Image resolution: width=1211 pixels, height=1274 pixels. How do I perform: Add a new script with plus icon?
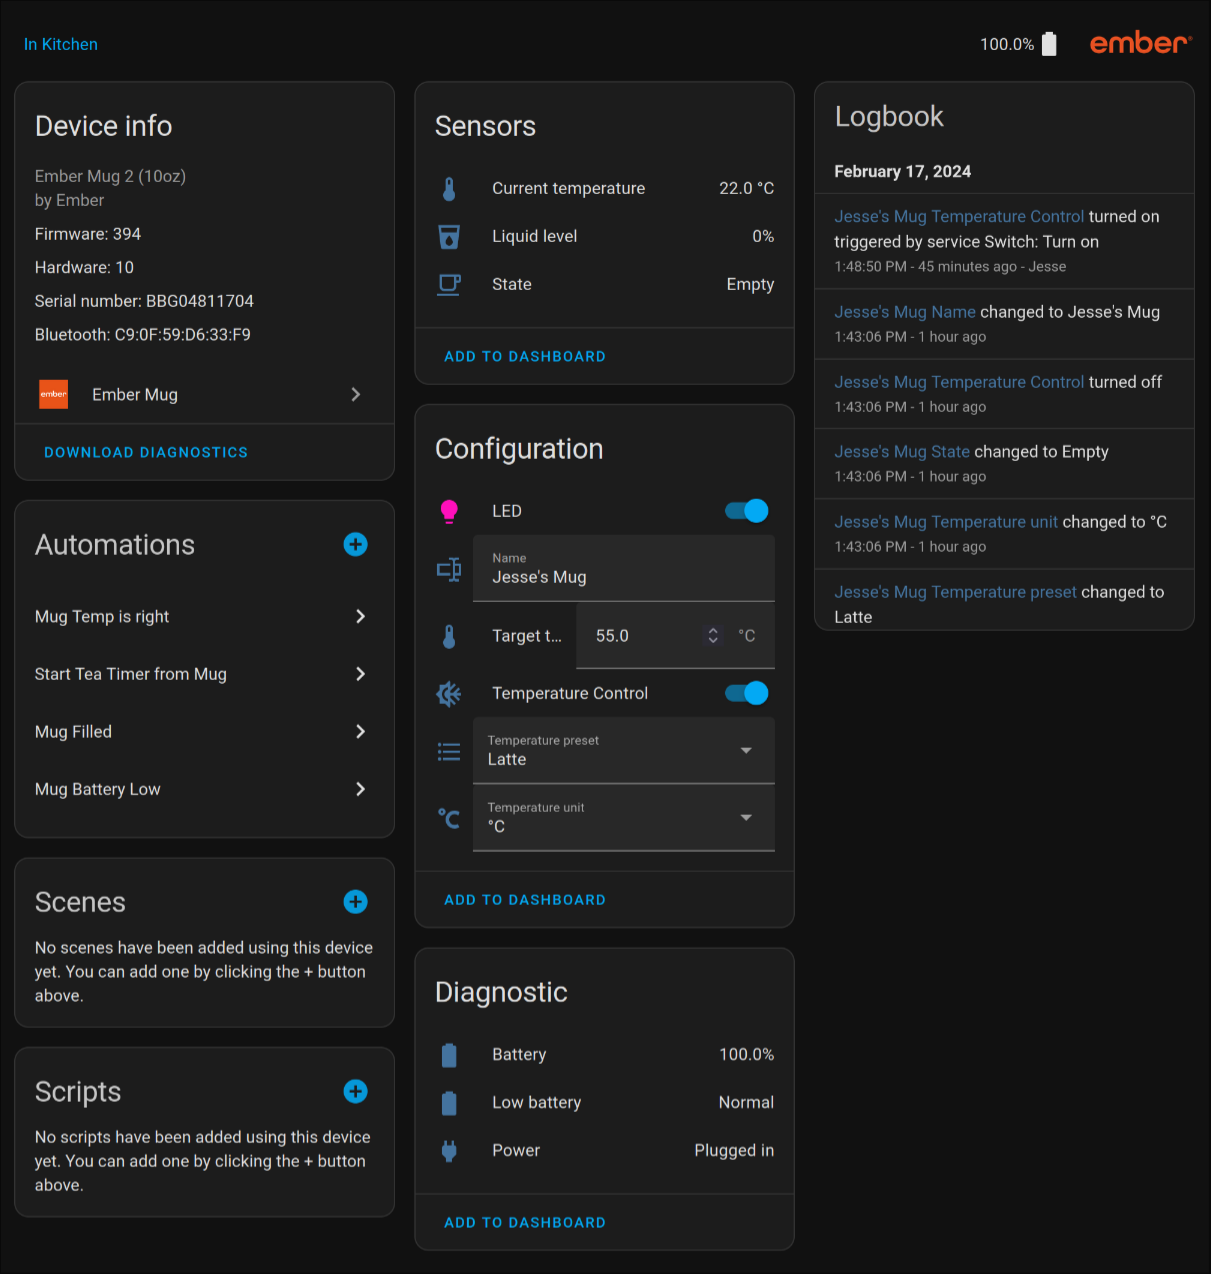click(x=355, y=1091)
